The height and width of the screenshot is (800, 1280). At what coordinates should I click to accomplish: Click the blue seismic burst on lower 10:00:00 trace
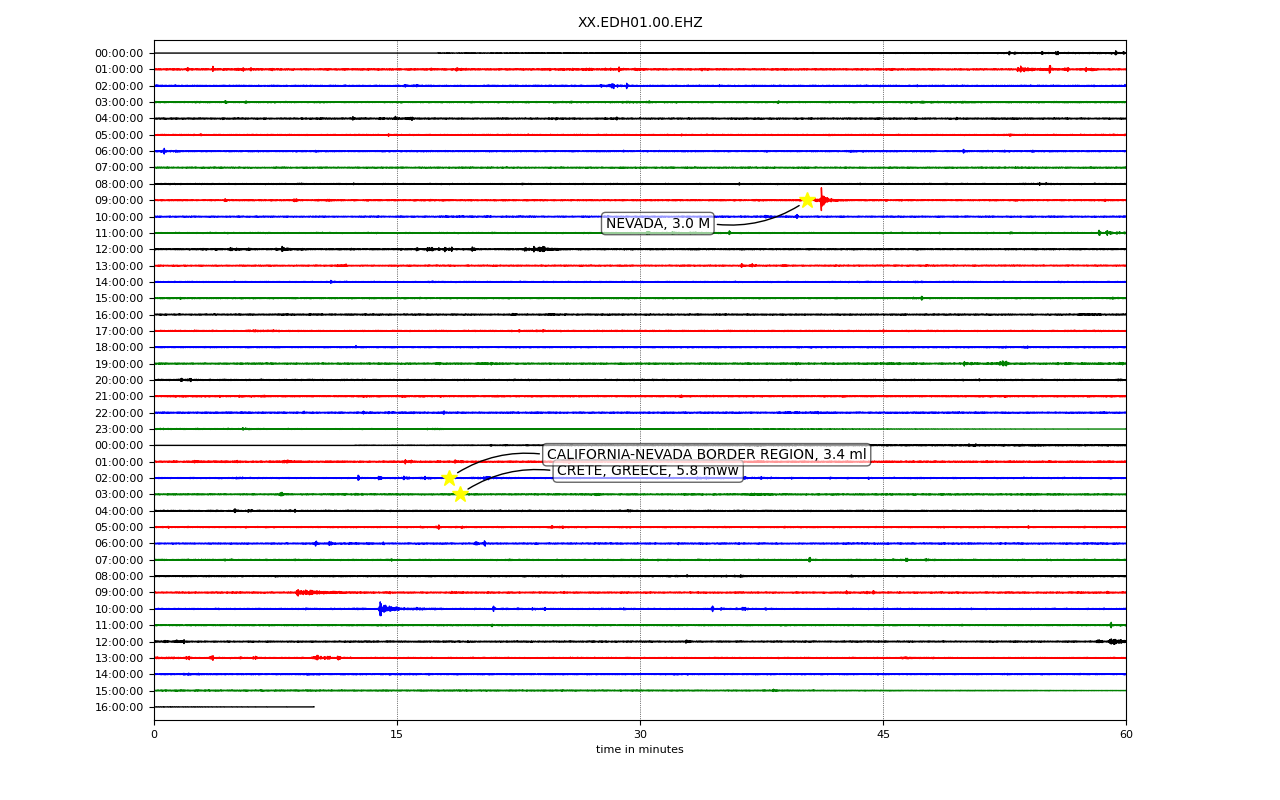(x=383, y=608)
